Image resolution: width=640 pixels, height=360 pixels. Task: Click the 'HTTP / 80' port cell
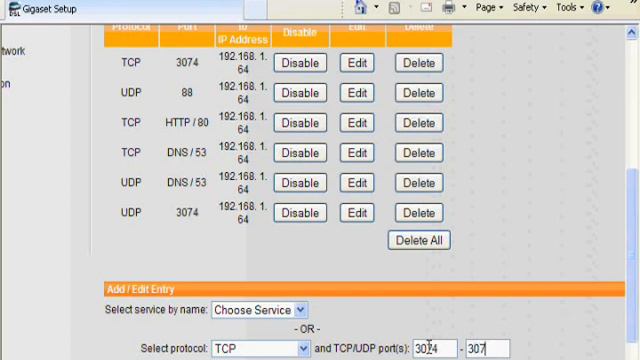coord(187,122)
